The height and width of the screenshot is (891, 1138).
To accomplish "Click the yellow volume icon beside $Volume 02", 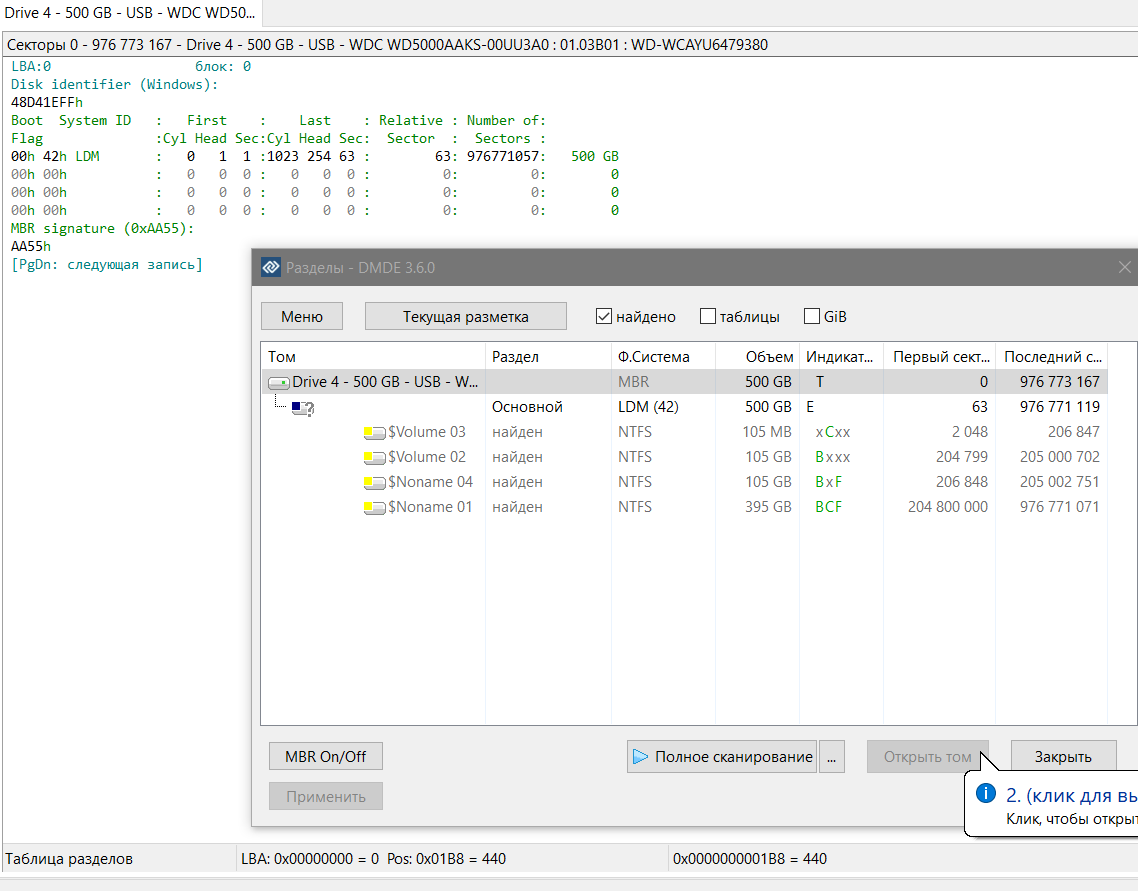I will click(x=375, y=458).
